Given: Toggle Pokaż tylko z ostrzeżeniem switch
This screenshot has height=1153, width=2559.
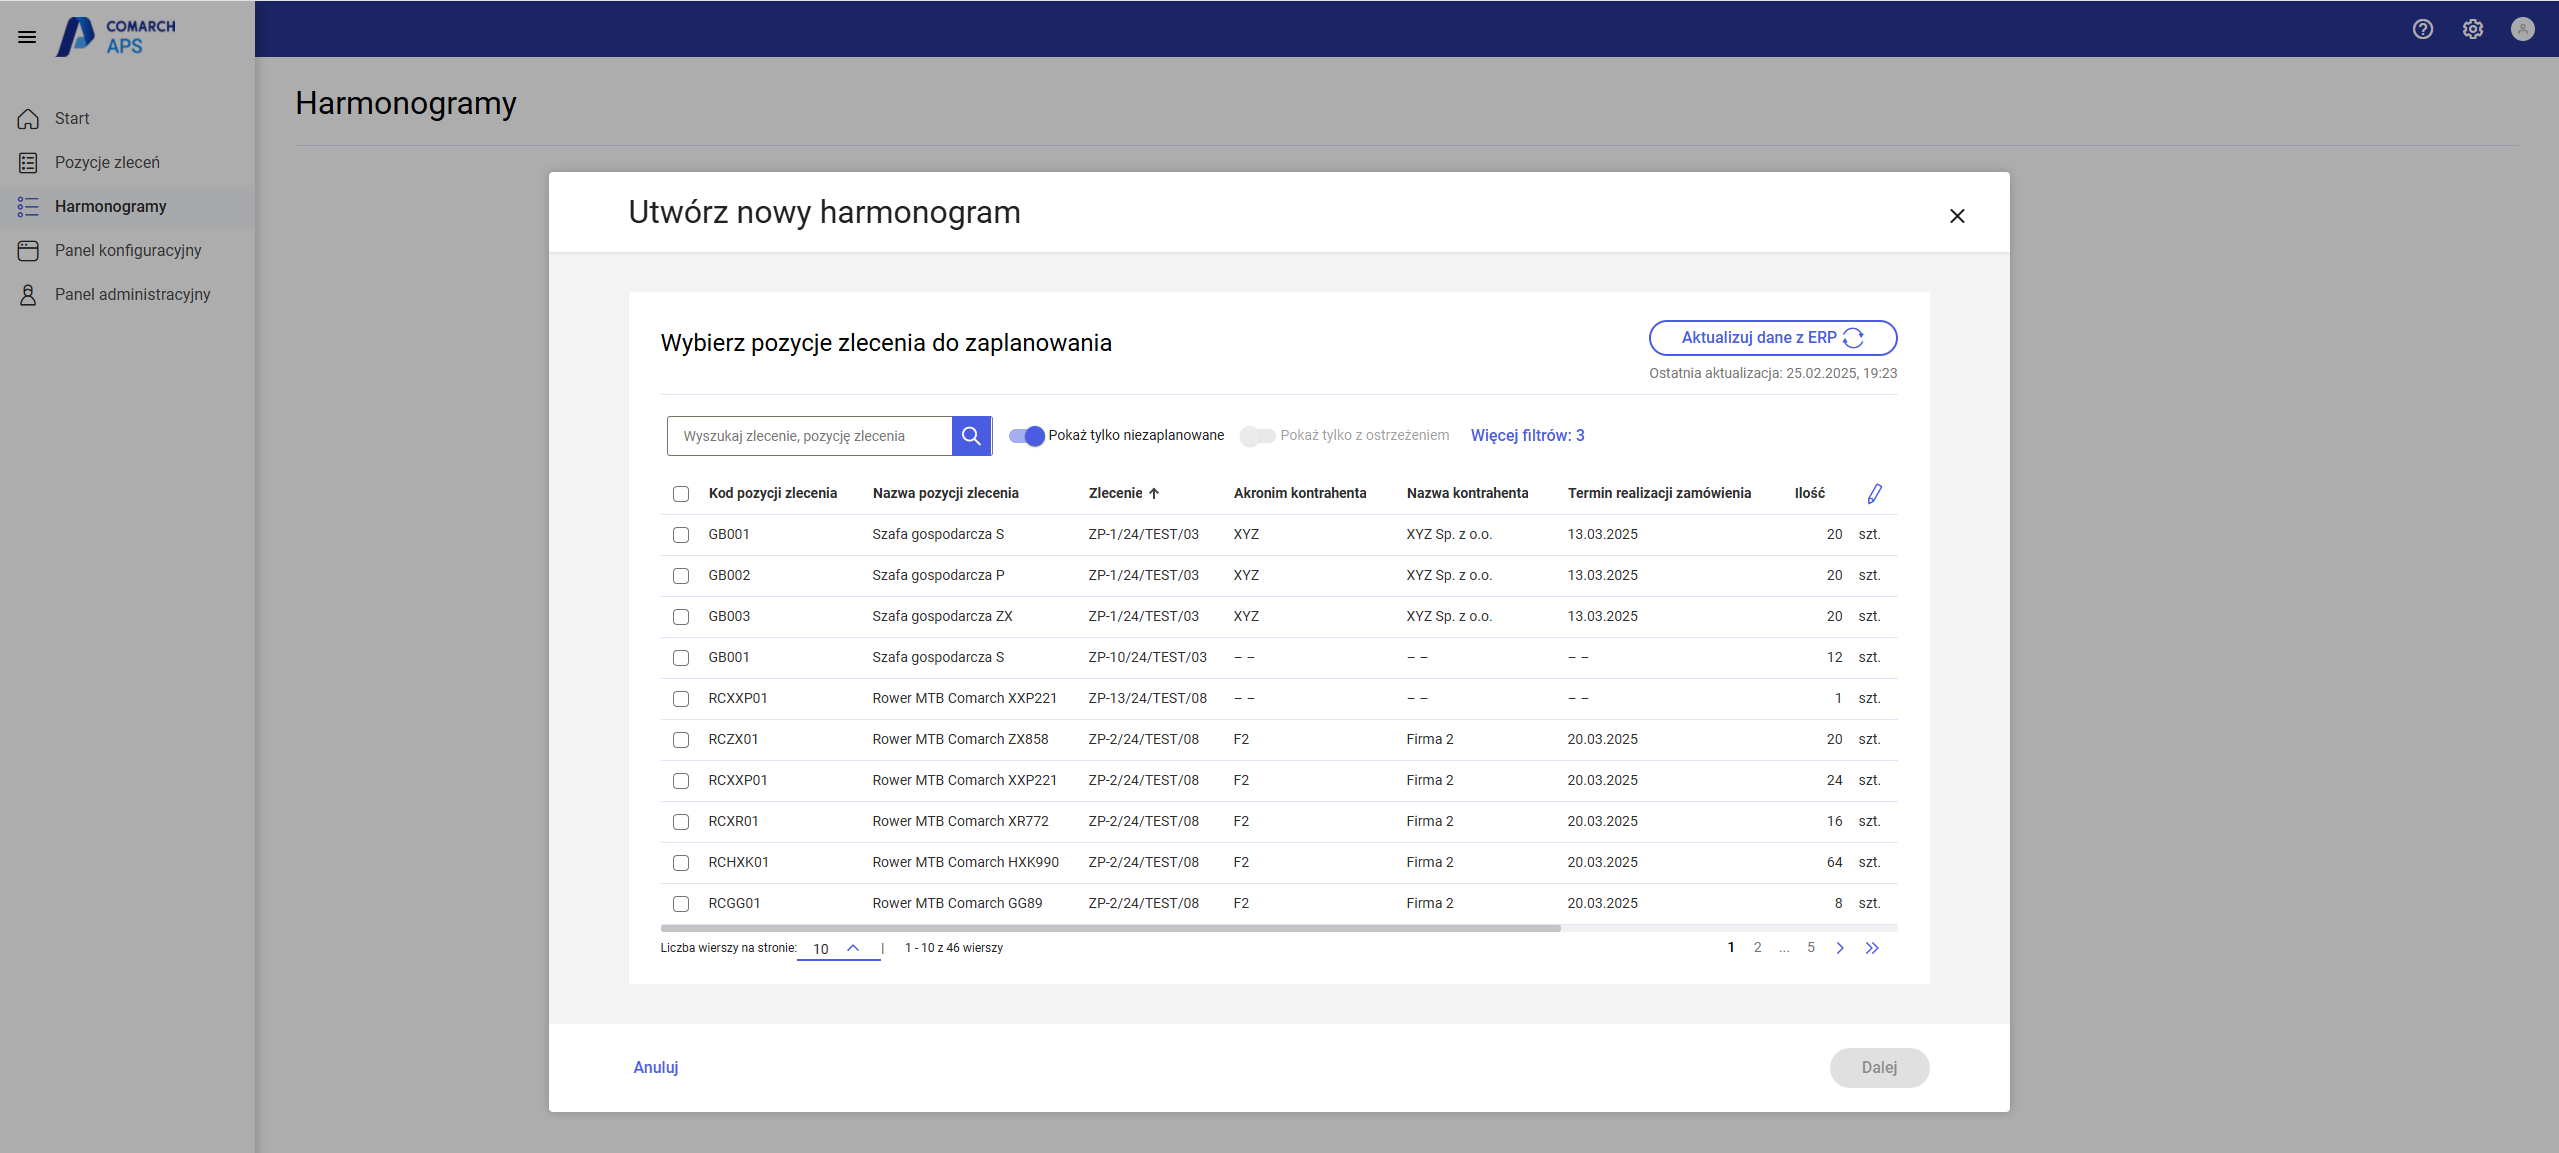Looking at the screenshot, I should (x=1257, y=435).
